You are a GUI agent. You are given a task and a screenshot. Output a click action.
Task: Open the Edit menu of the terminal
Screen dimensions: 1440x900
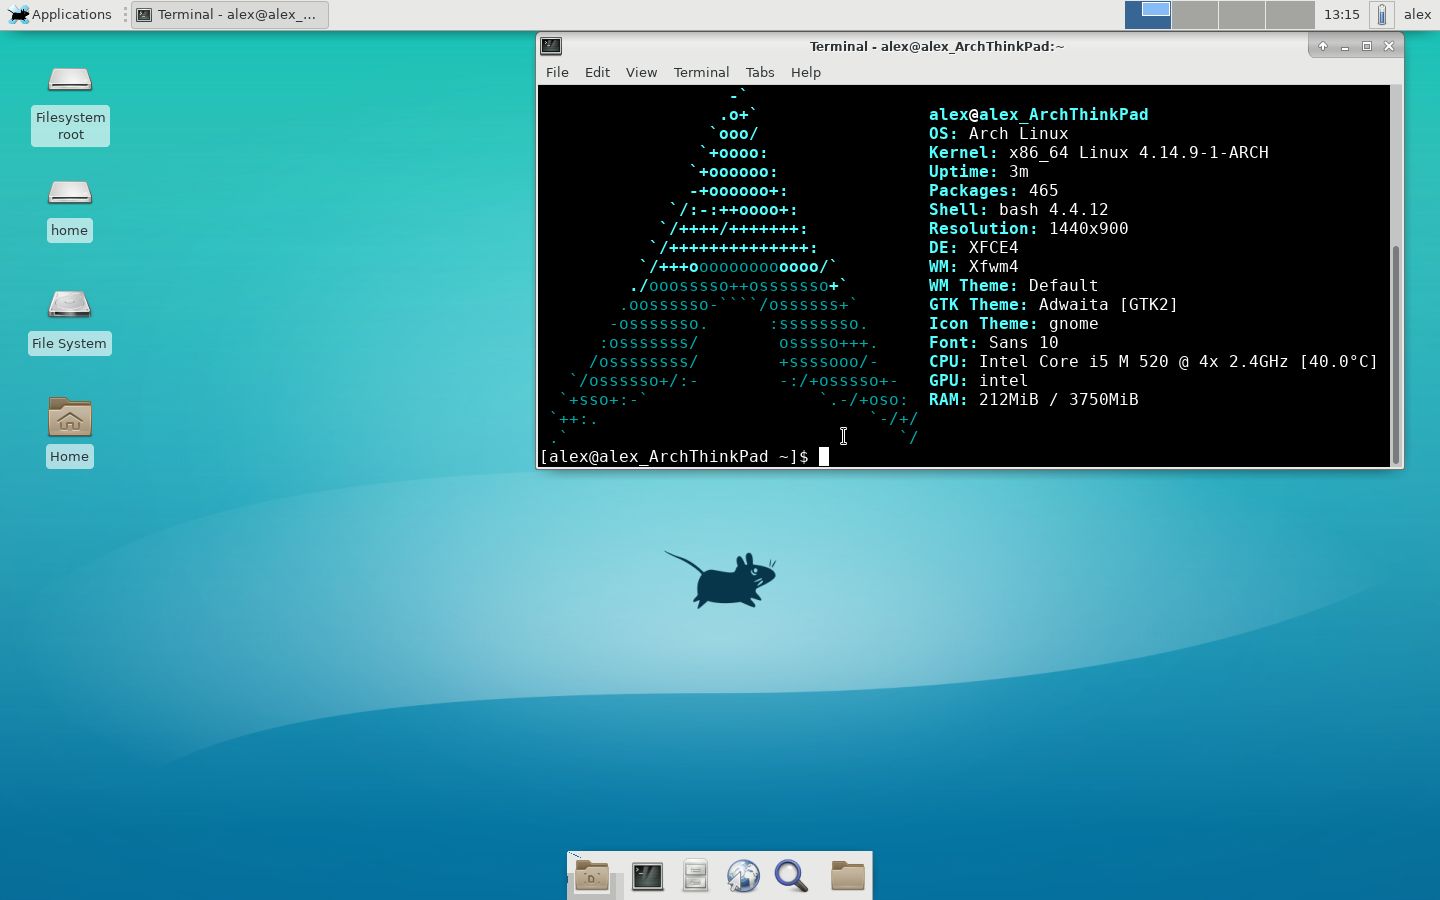(597, 72)
